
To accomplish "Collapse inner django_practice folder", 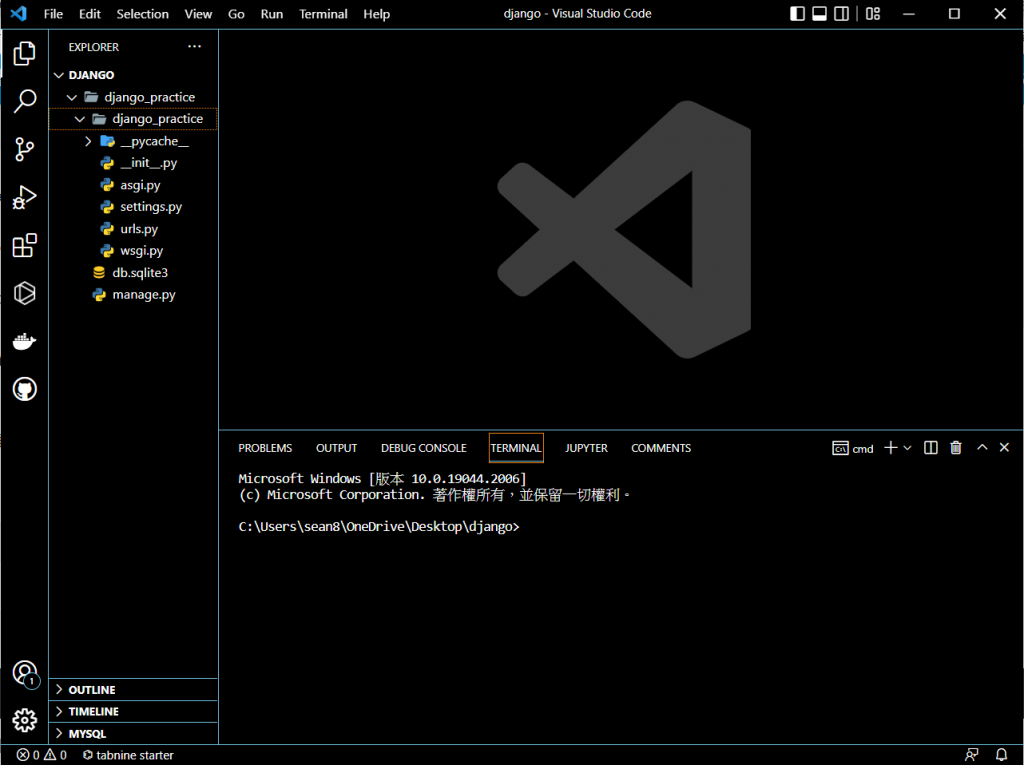I will click(80, 119).
